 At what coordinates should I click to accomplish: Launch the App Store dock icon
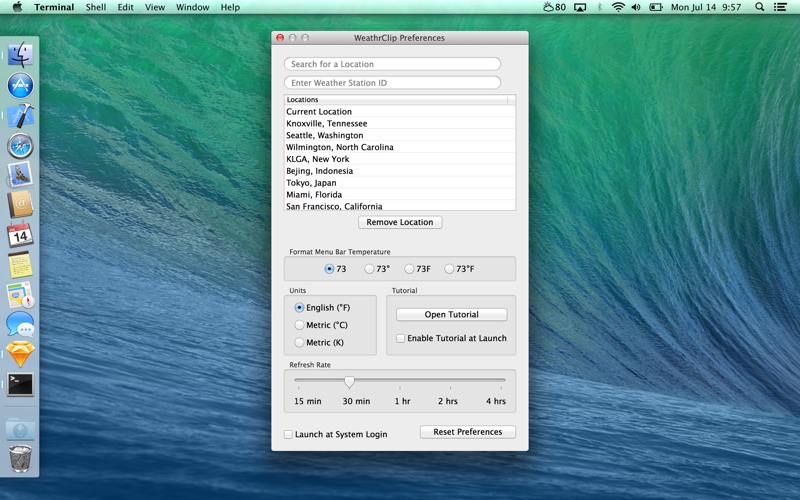(x=20, y=85)
